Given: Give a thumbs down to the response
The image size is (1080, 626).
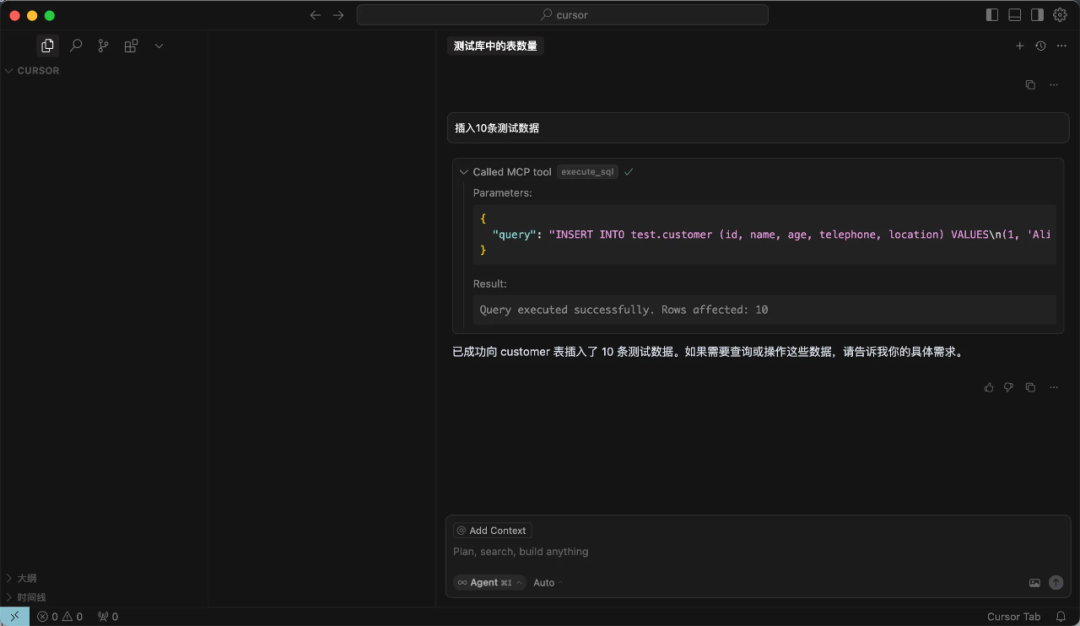Looking at the screenshot, I should (x=1009, y=387).
